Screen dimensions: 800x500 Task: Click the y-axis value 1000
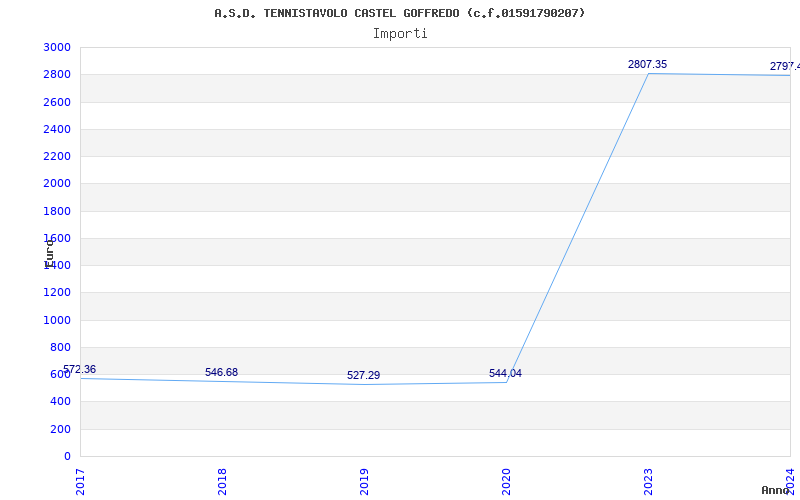point(57,320)
